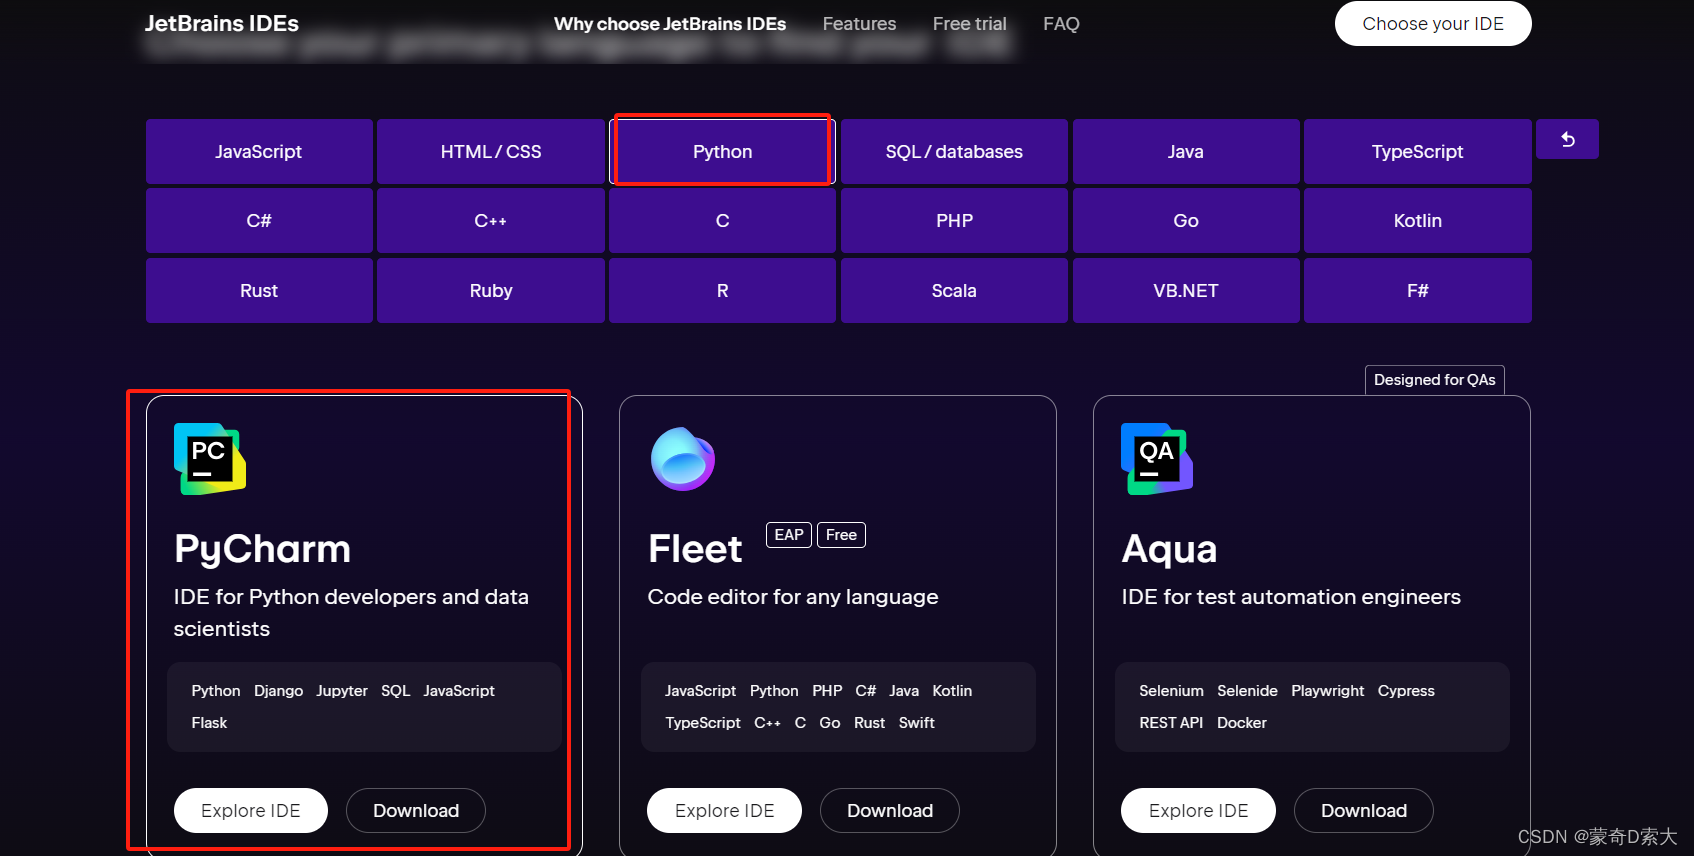1694x856 pixels.
Task: Click the Flask tag in PyCharm card
Action: tap(209, 723)
